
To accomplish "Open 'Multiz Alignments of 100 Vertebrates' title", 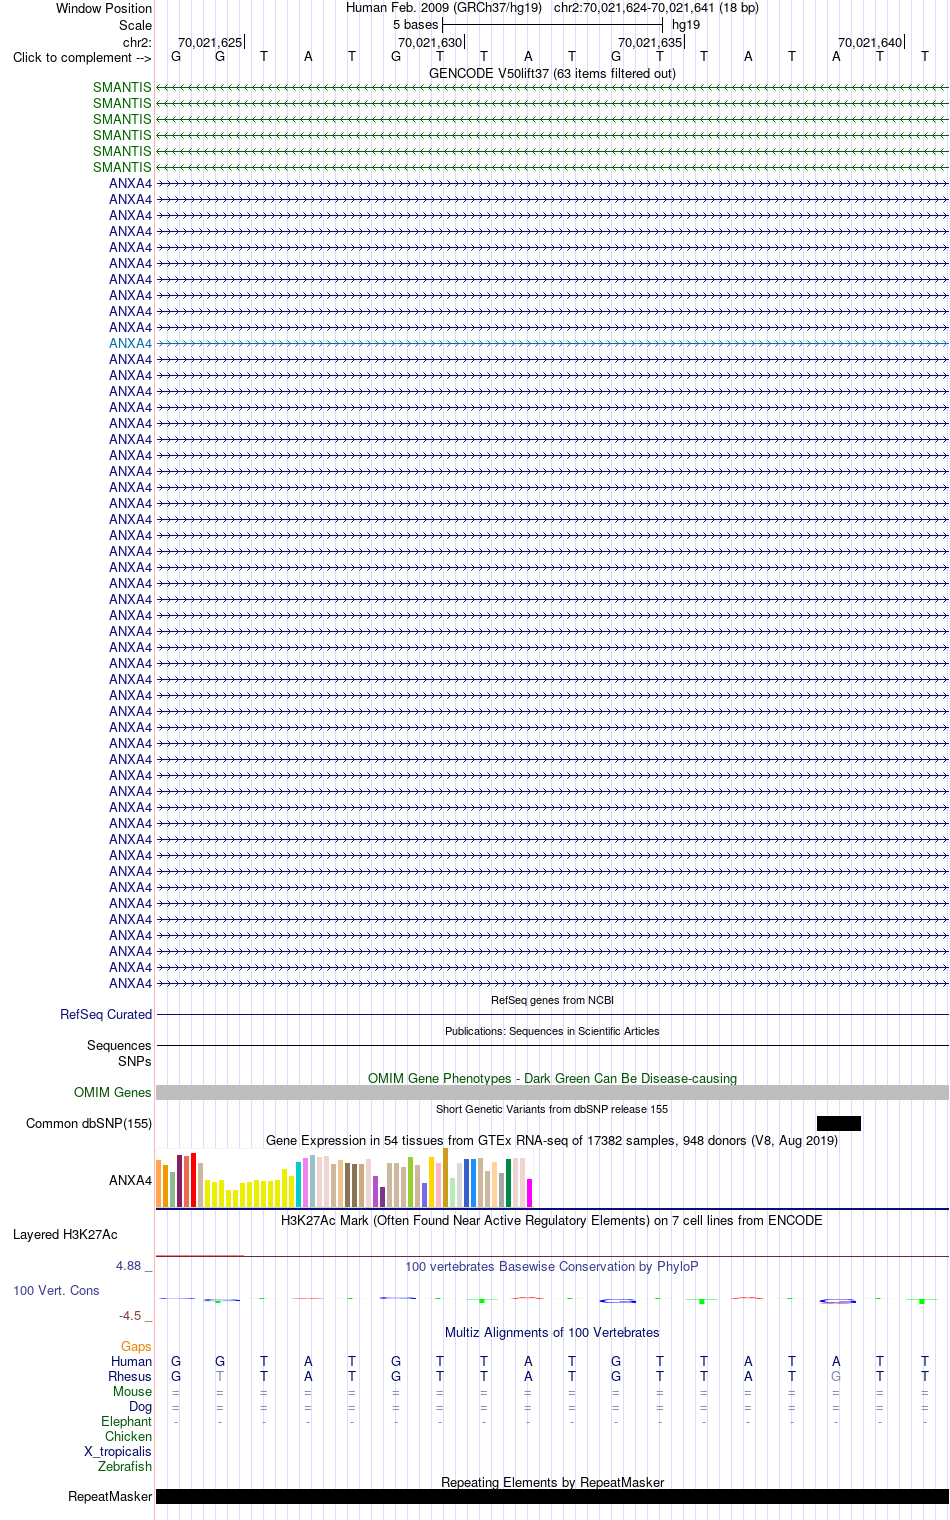I will click(552, 1332).
